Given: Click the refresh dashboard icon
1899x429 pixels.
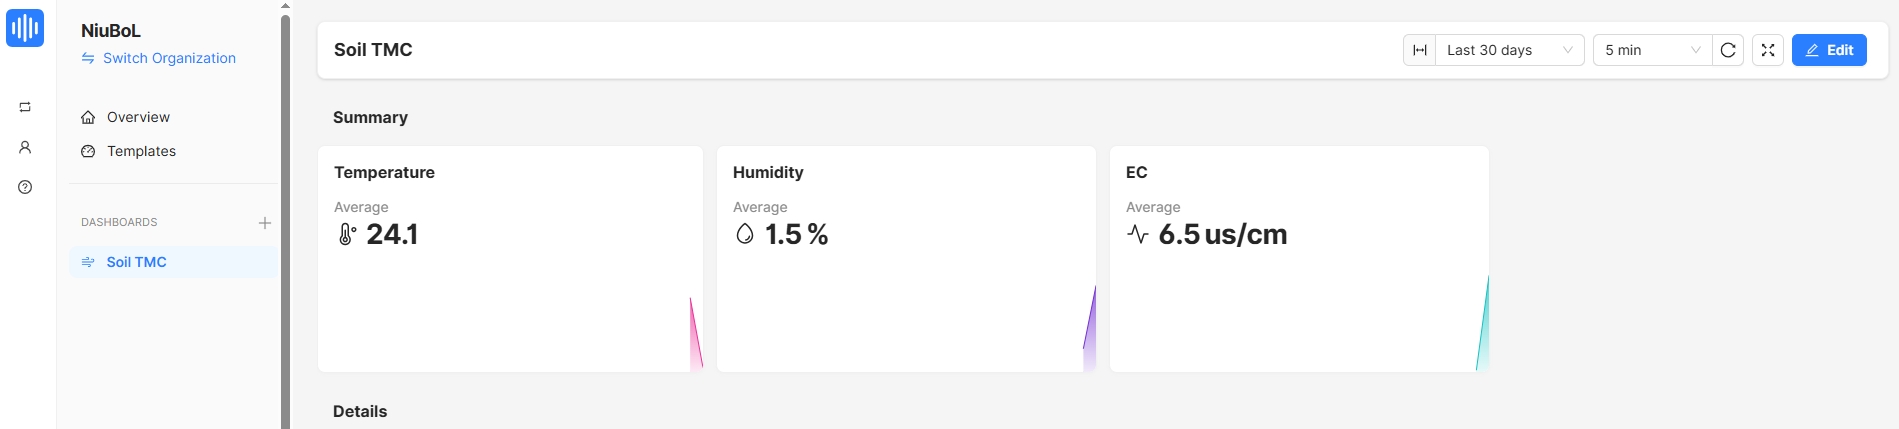Looking at the screenshot, I should [1727, 50].
